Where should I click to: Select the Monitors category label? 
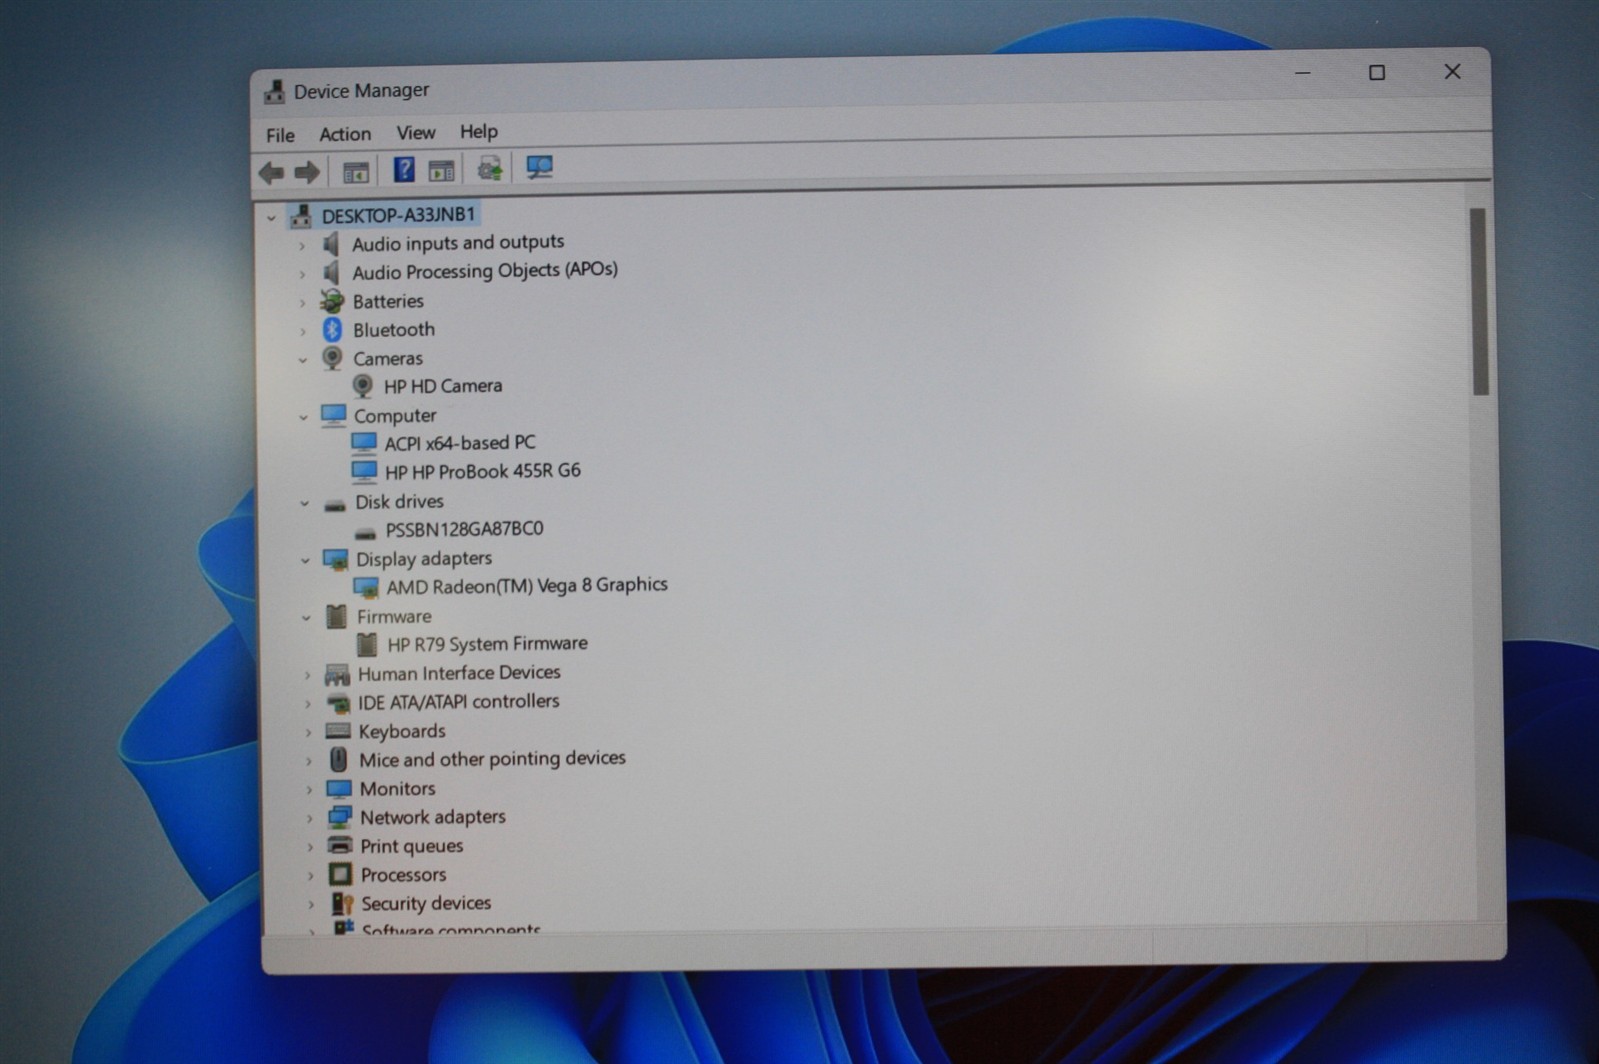(x=397, y=789)
